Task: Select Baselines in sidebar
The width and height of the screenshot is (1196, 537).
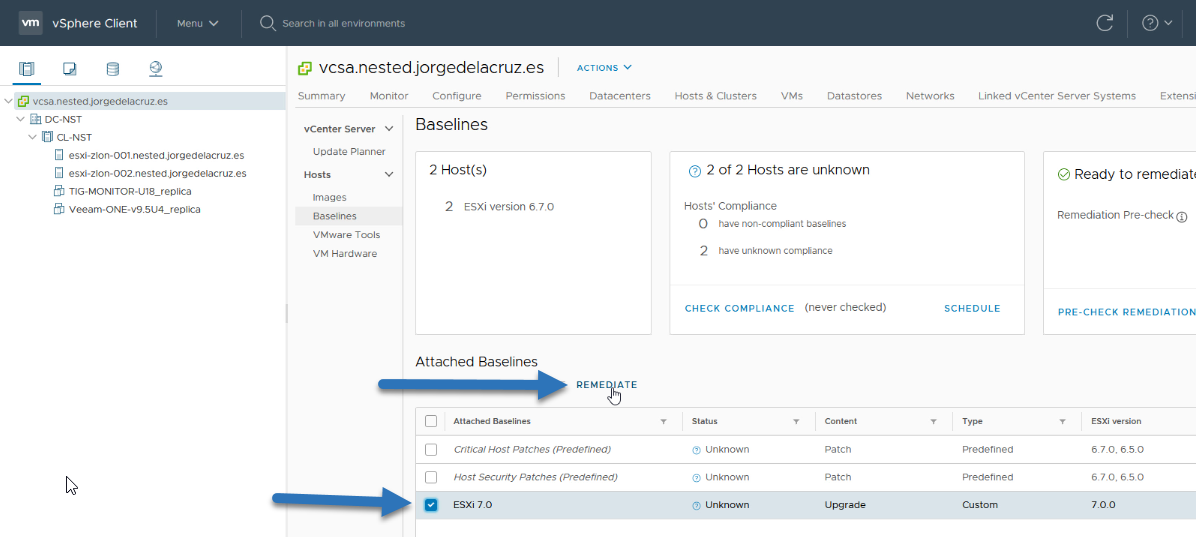Action: tap(349, 217)
